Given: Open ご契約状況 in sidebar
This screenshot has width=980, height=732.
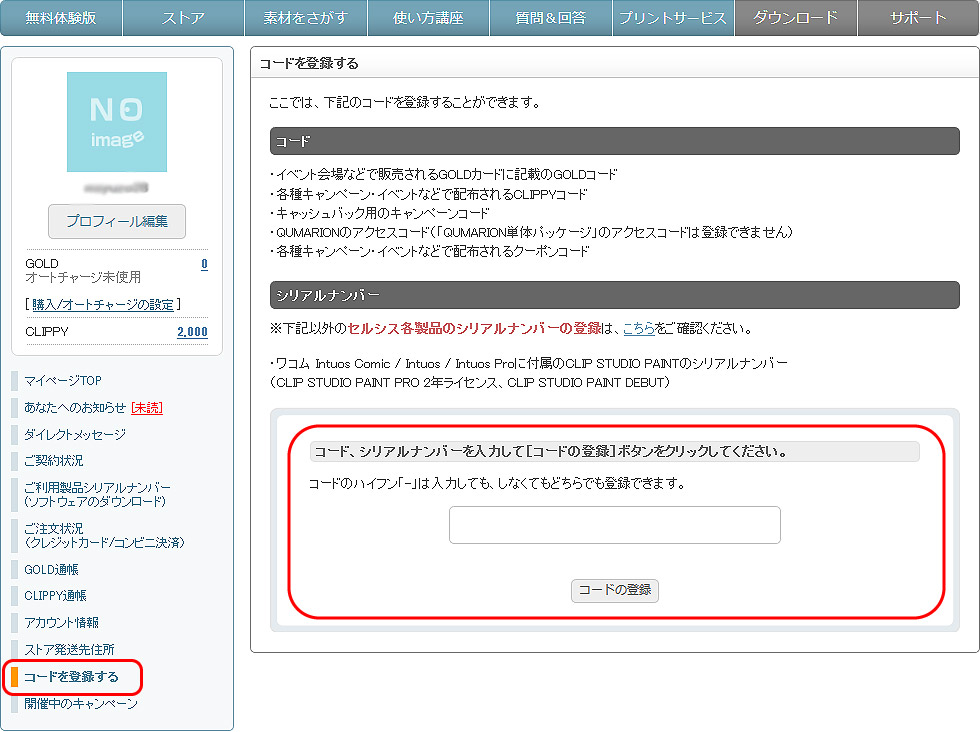Looking at the screenshot, I should pyautogui.click(x=54, y=461).
